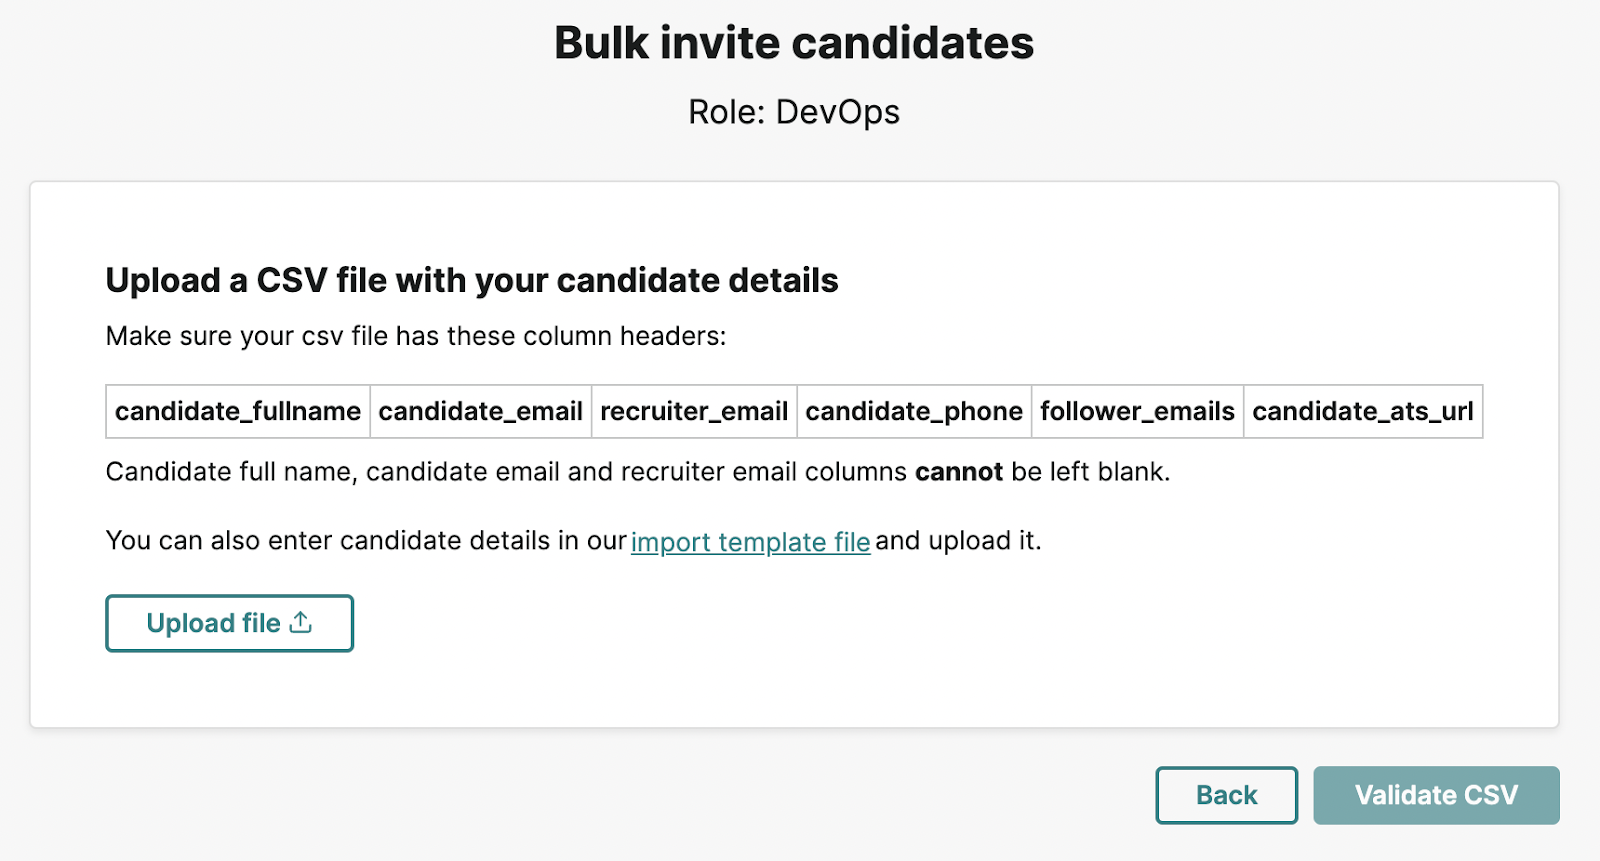Click the DevOps role name
This screenshot has width=1600, height=861.
tap(838, 112)
